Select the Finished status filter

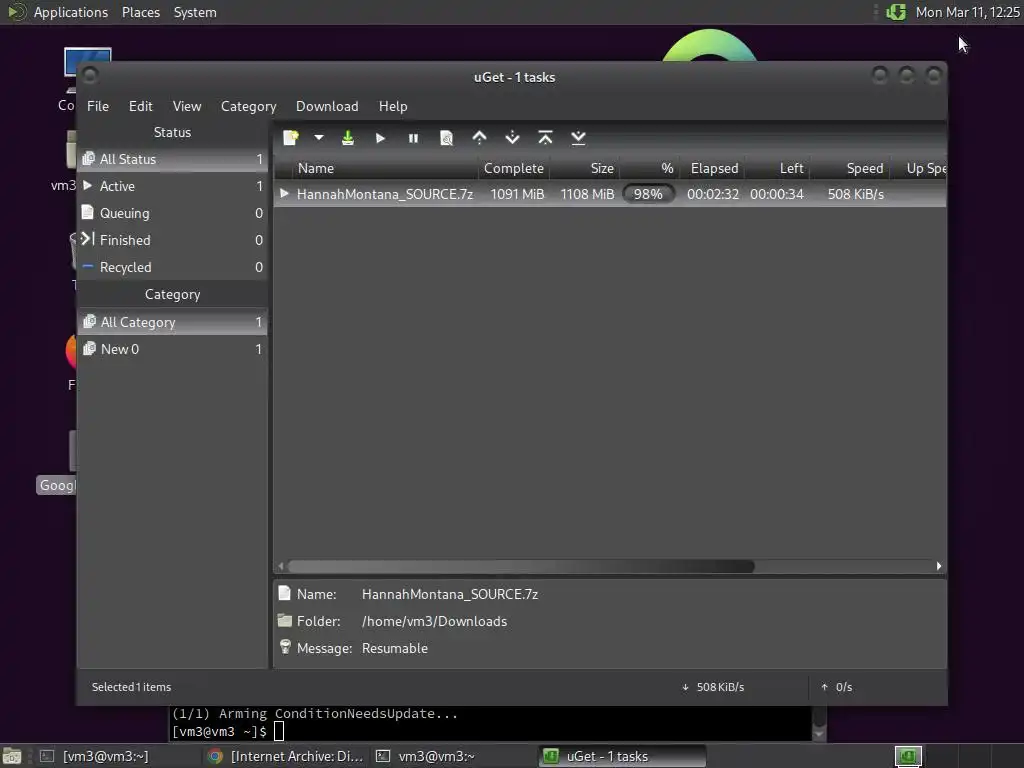click(172, 240)
